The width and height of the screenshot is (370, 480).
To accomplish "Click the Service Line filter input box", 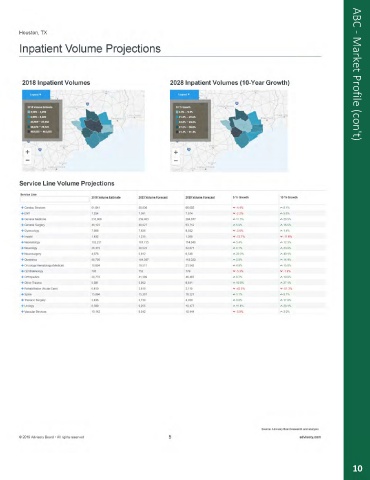I will (x=55, y=200).
